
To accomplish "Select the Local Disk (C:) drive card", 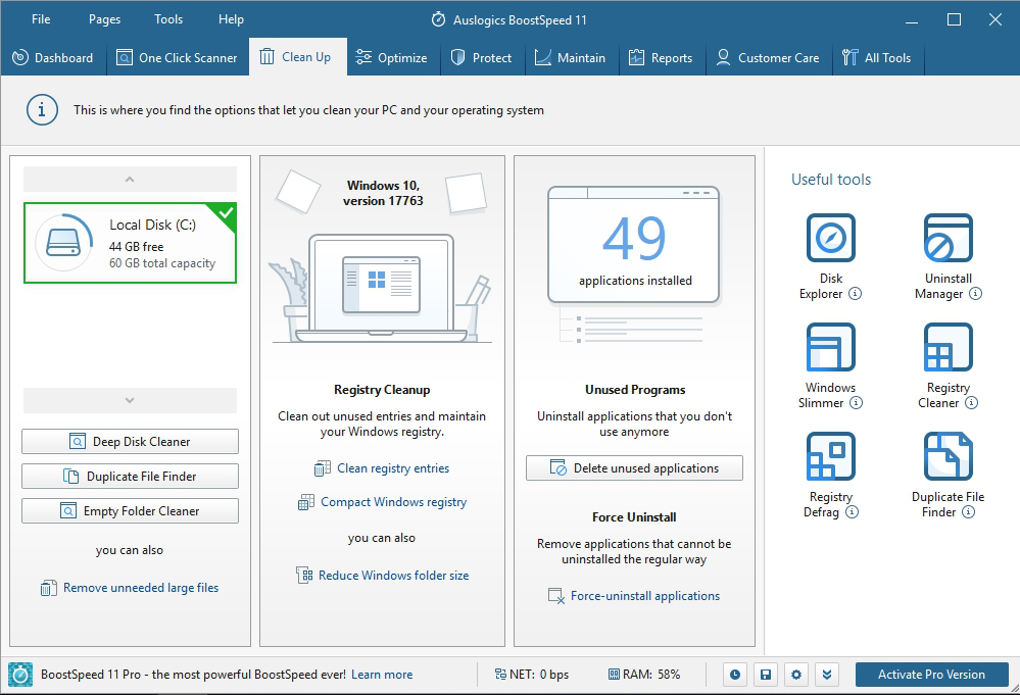I will coord(130,243).
